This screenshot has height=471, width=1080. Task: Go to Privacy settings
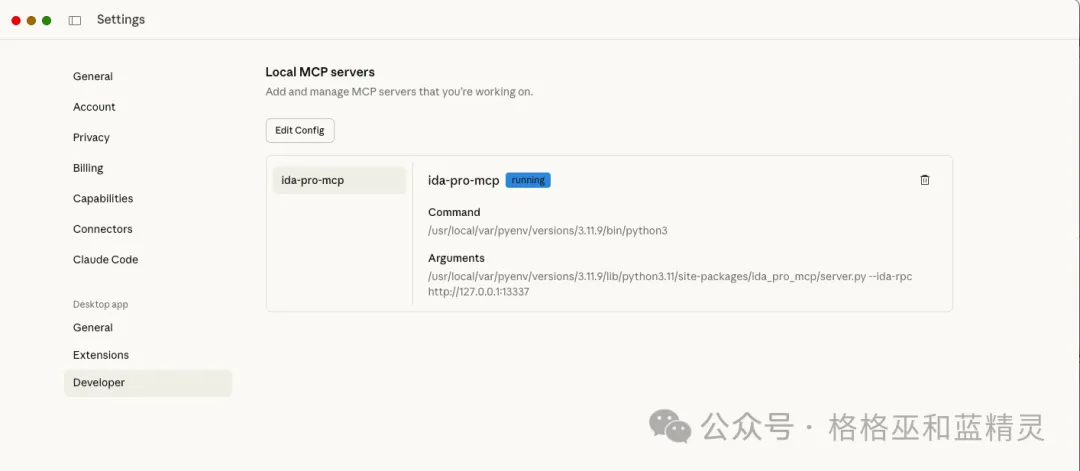tap(91, 137)
